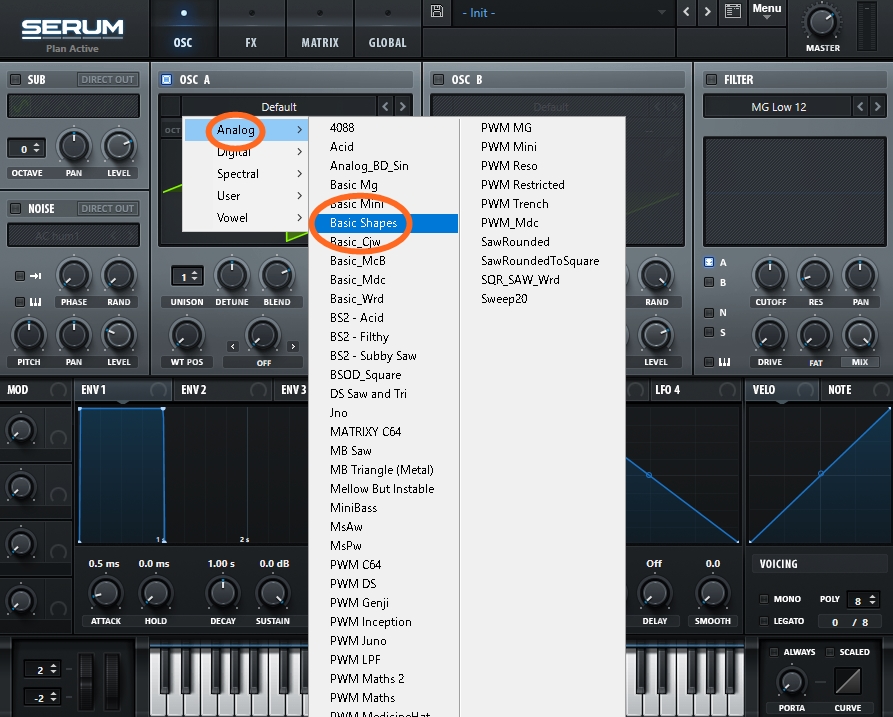The image size is (893, 717).
Task: Enable MONO voicing checkbox
Action: (x=764, y=599)
